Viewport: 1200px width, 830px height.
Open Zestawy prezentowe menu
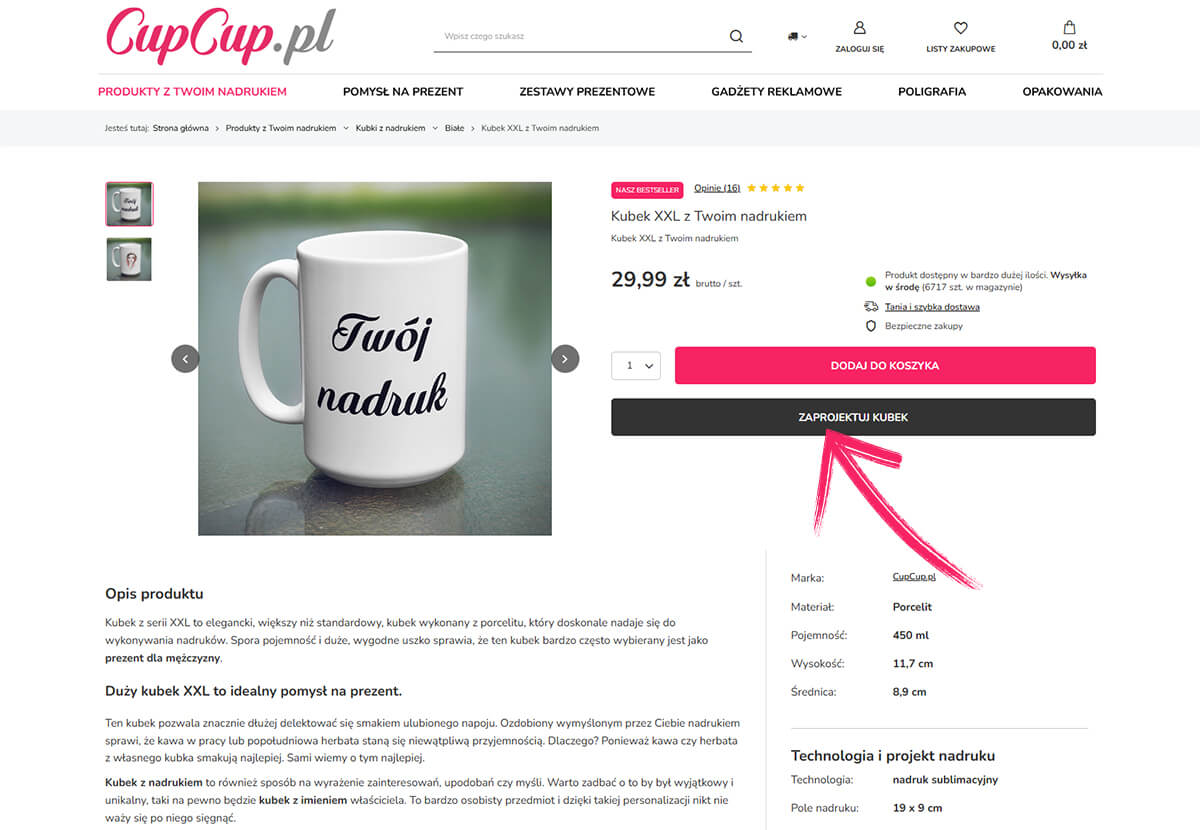click(x=587, y=91)
